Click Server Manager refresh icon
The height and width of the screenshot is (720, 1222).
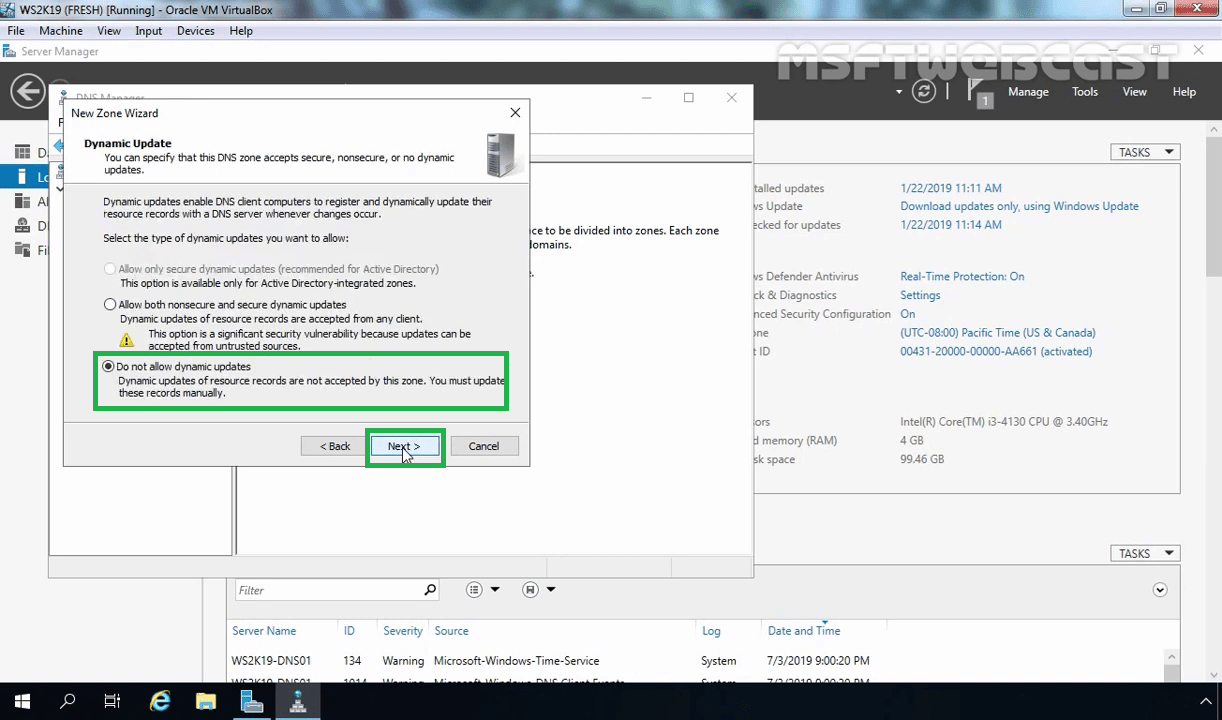point(924,91)
